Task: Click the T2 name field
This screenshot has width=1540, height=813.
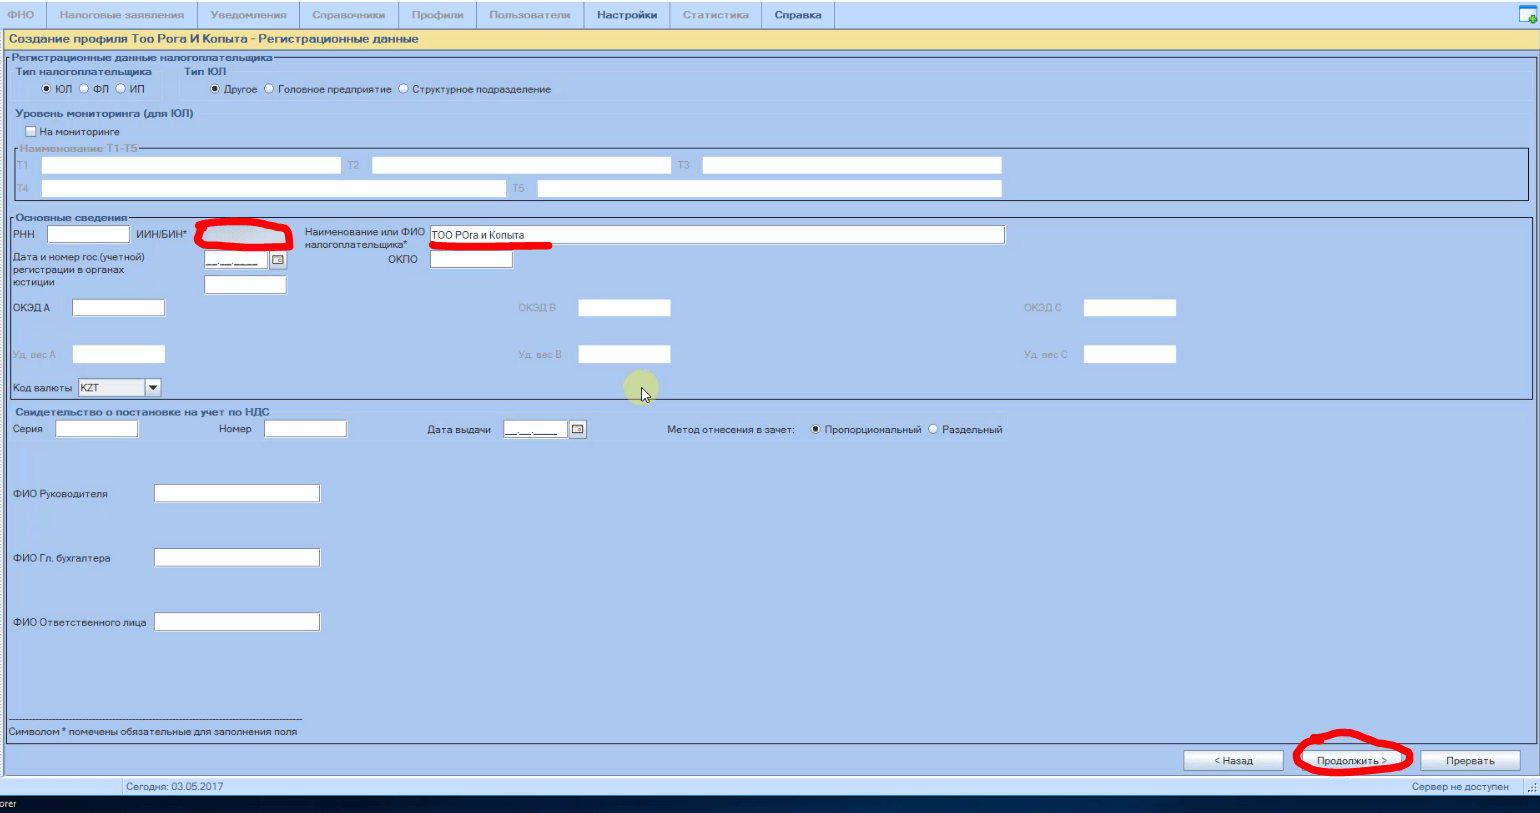Action: 521,165
